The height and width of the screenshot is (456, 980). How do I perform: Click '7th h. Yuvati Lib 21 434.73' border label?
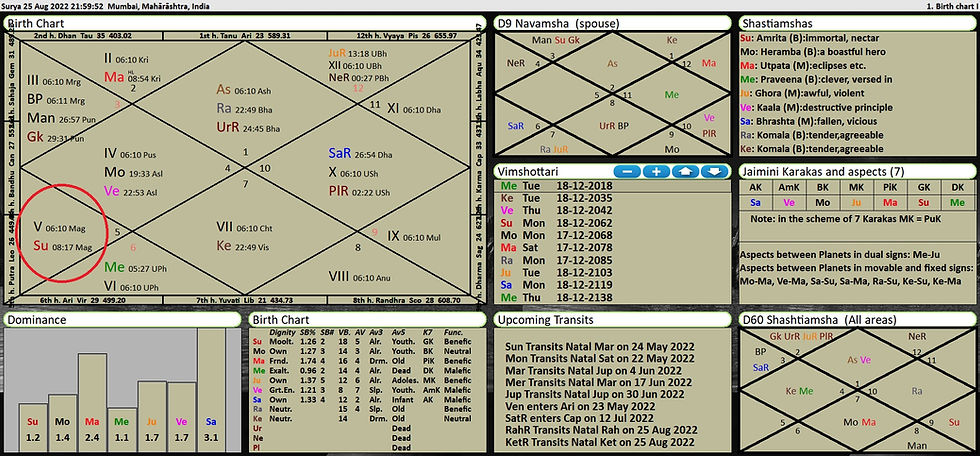[245, 300]
